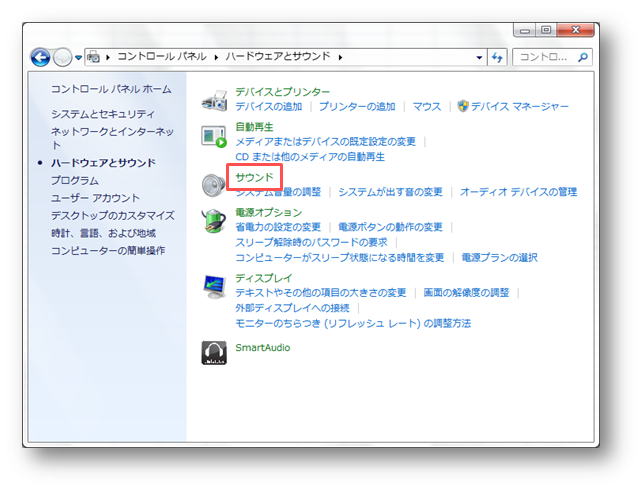
Task: Click 外部ディスプレイへの接続 link
Action: click(292, 308)
